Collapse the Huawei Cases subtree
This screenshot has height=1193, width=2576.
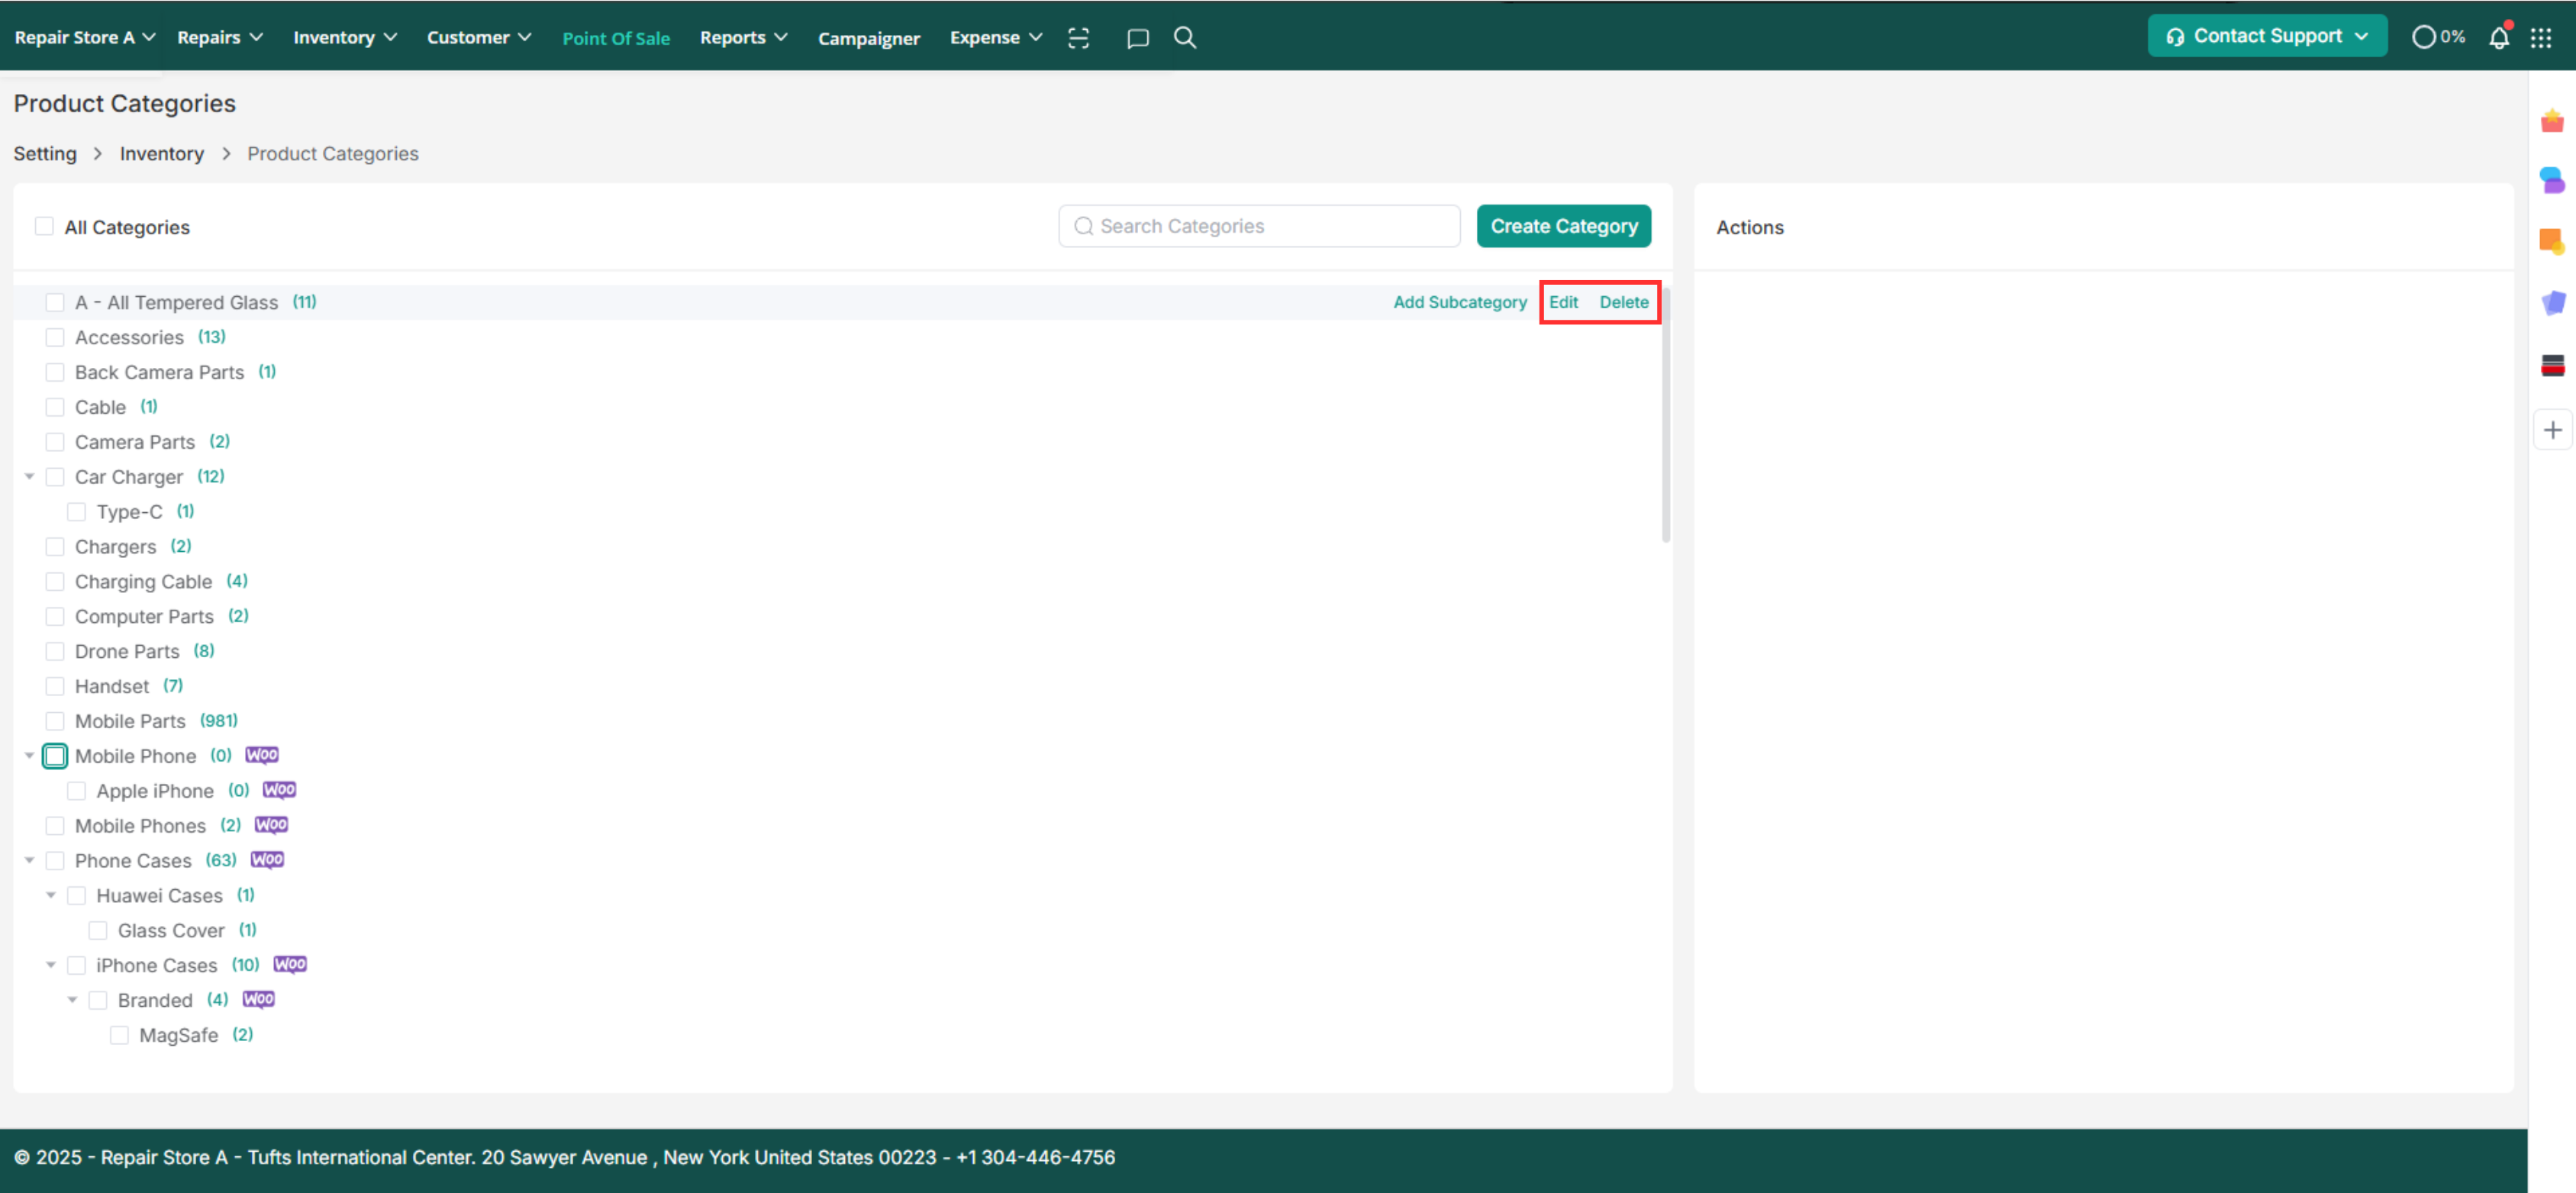(x=51, y=895)
